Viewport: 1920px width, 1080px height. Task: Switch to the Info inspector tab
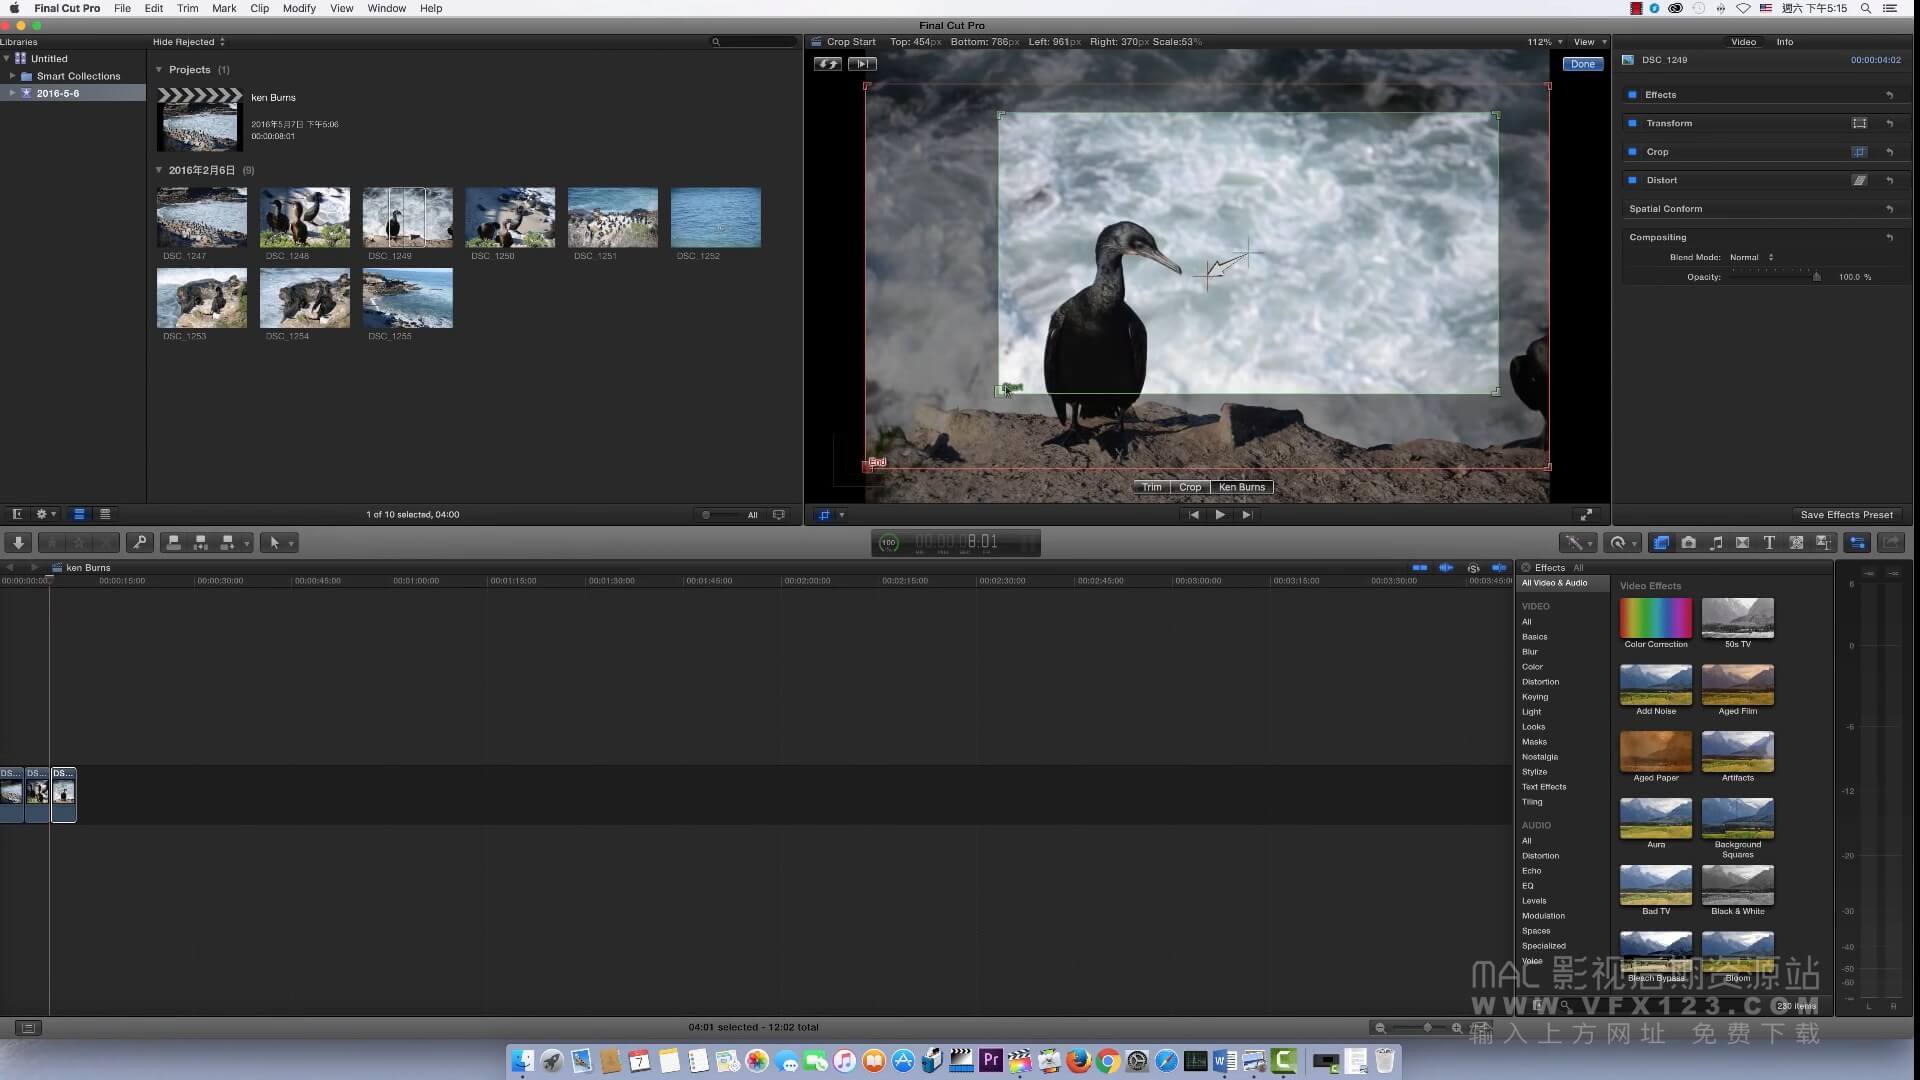pyautogui.click(x=1785, y=42)
